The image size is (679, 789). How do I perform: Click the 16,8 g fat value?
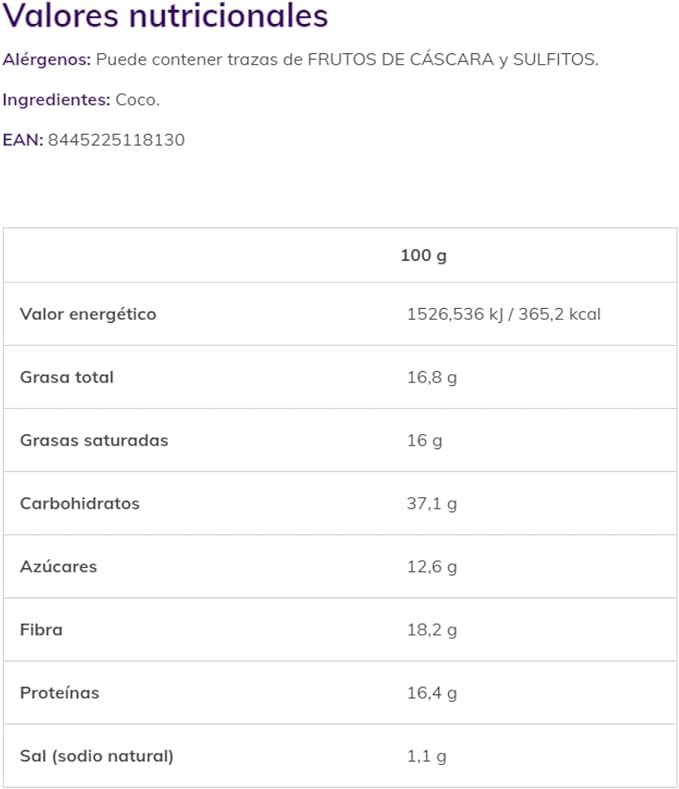(x=432, y=377)
